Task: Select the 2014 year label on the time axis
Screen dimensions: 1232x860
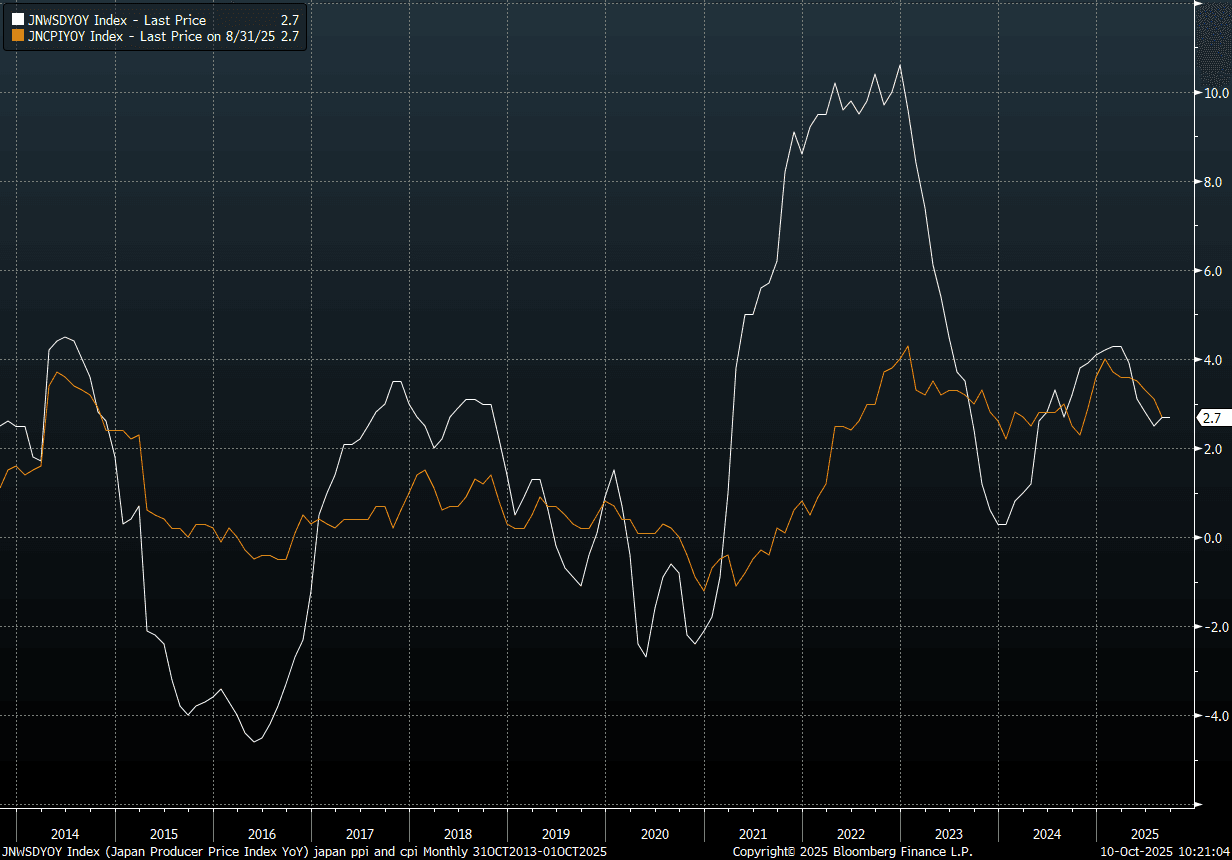Action: [x=65, y=834]
